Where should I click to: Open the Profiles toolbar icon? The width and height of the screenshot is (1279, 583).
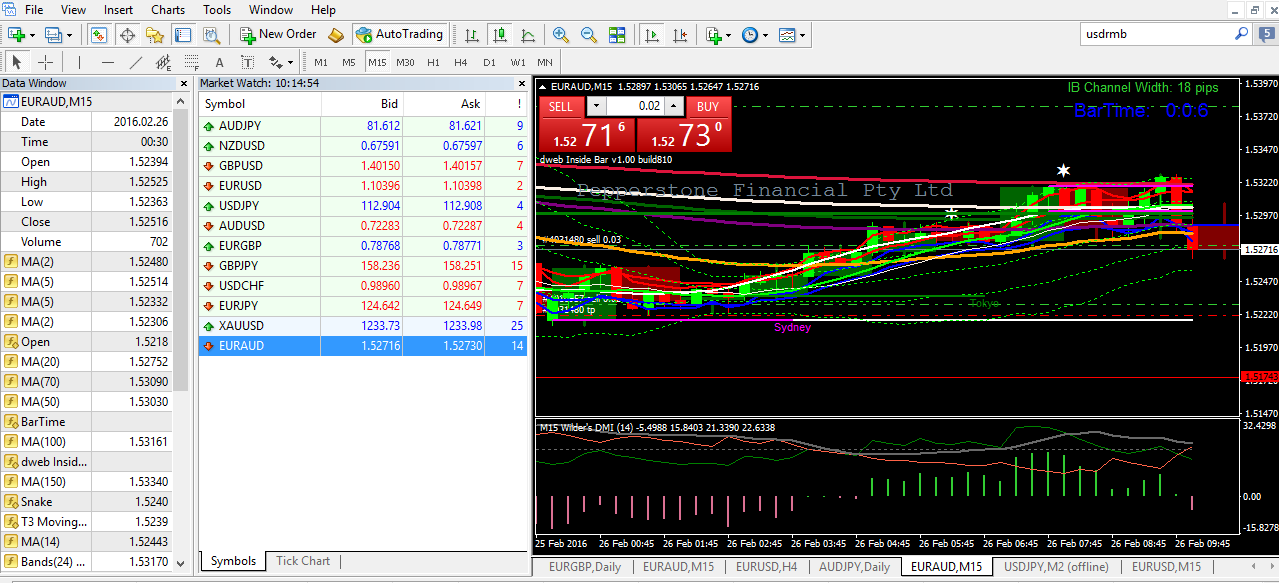[53, 34]
